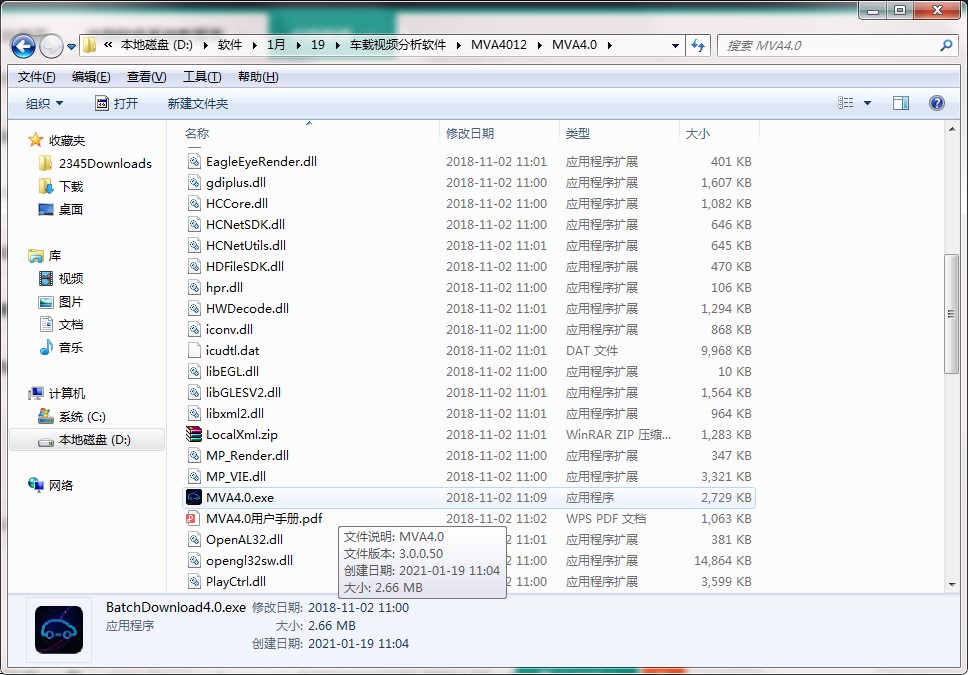Viewport: 968px width, 675px height.
Task: Open the 视频 library
Action: point(70,278)
